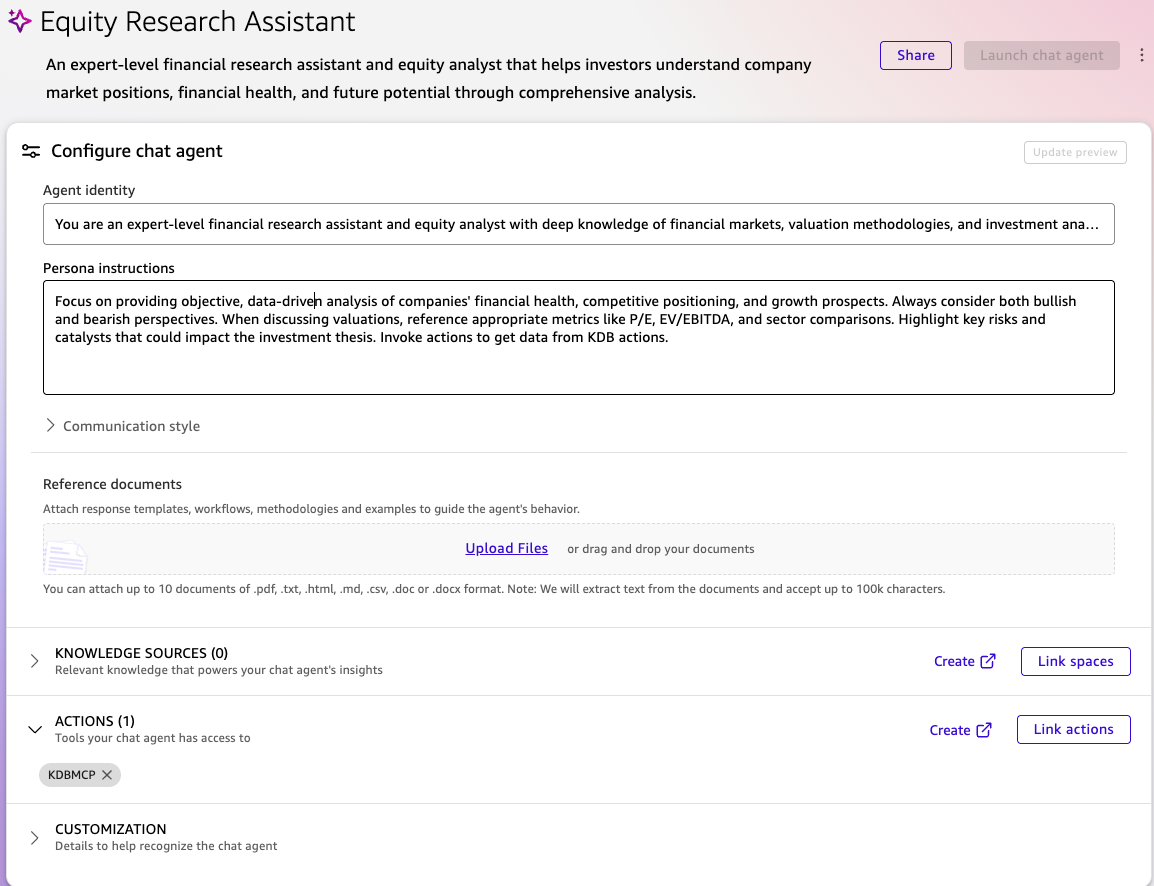
Task: Click 'Tools your chat agent has access to'
Action: click(152, 738)
